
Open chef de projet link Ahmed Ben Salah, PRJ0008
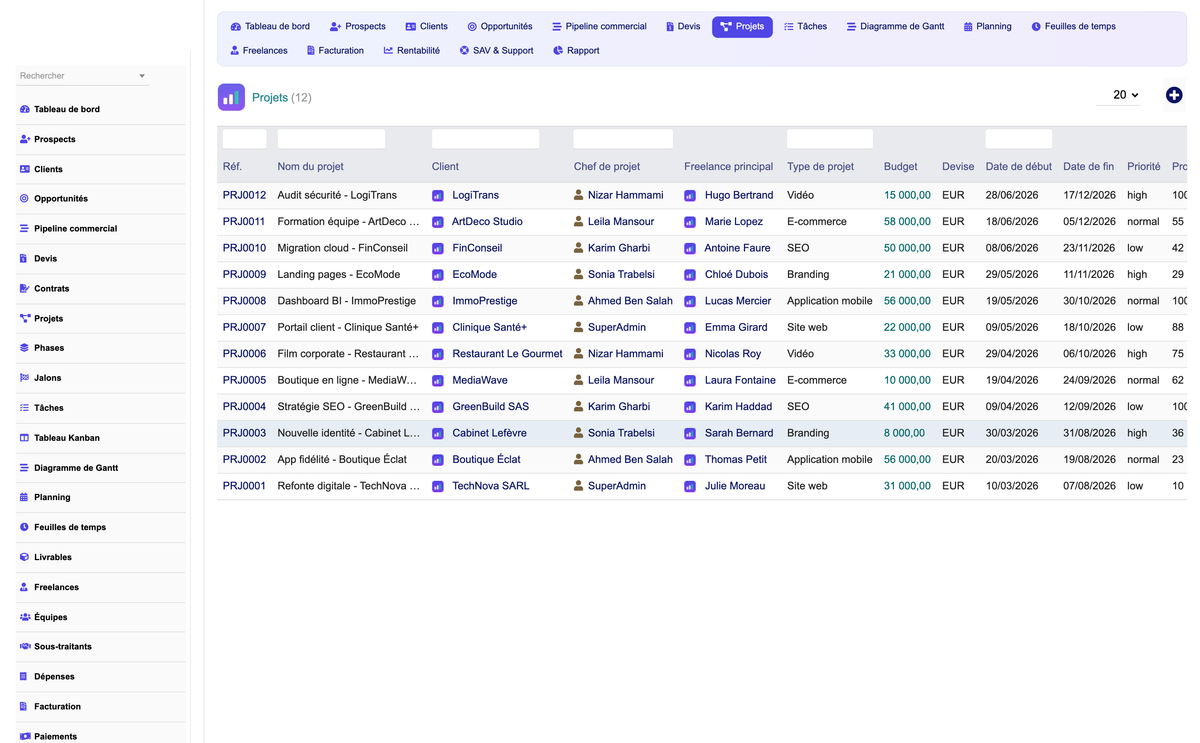[630, 301]
